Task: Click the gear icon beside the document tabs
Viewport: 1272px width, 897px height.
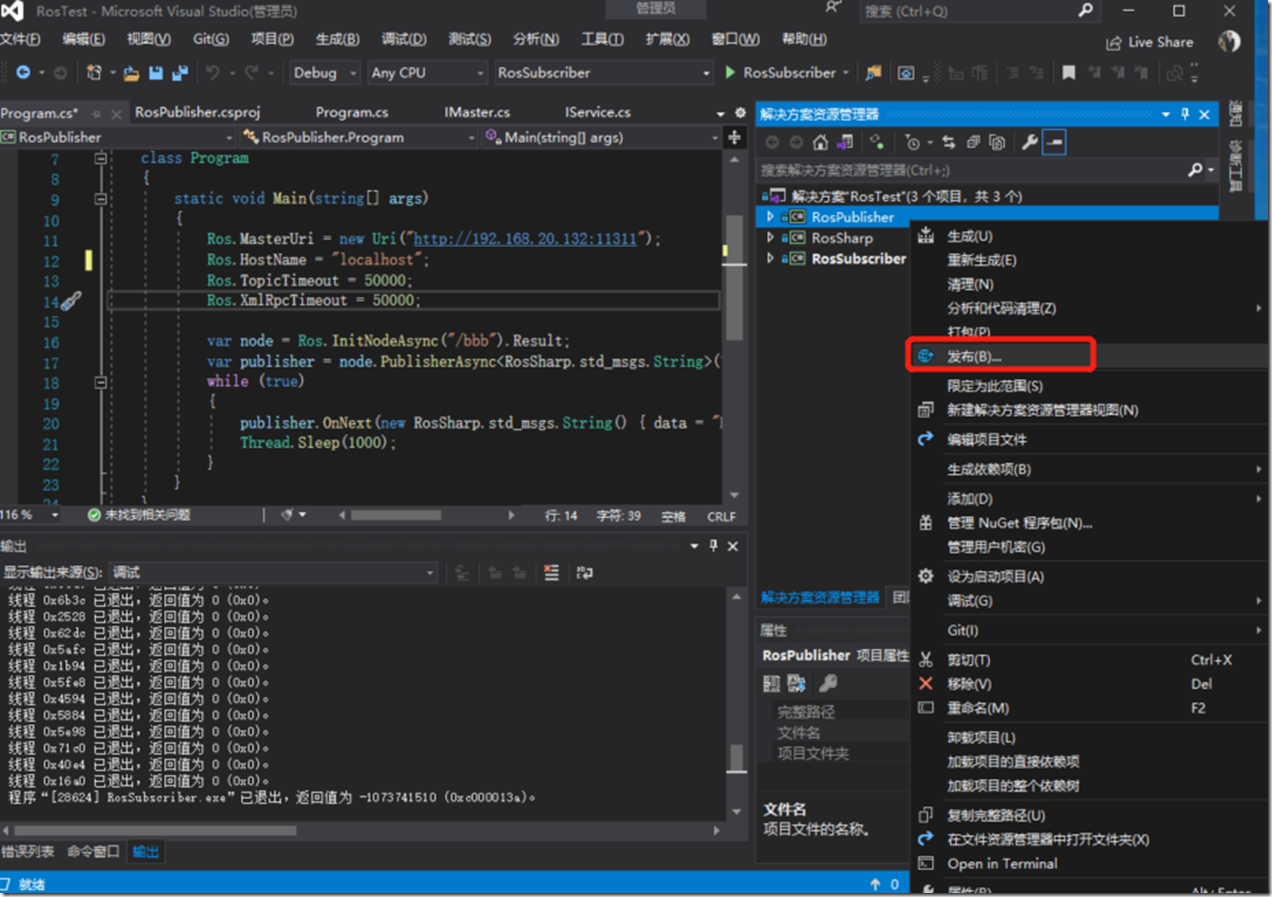Action: point(741,113)
